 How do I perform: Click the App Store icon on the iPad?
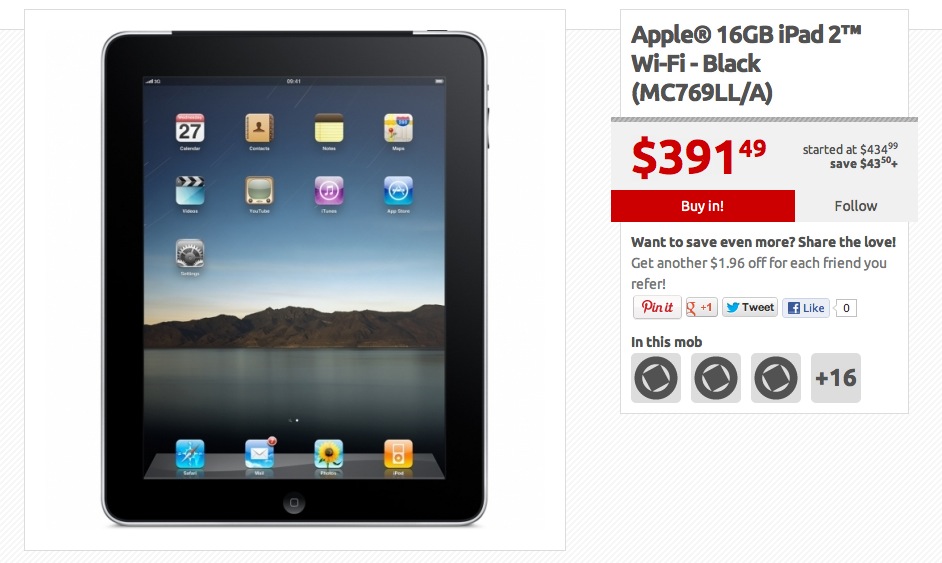398,191
